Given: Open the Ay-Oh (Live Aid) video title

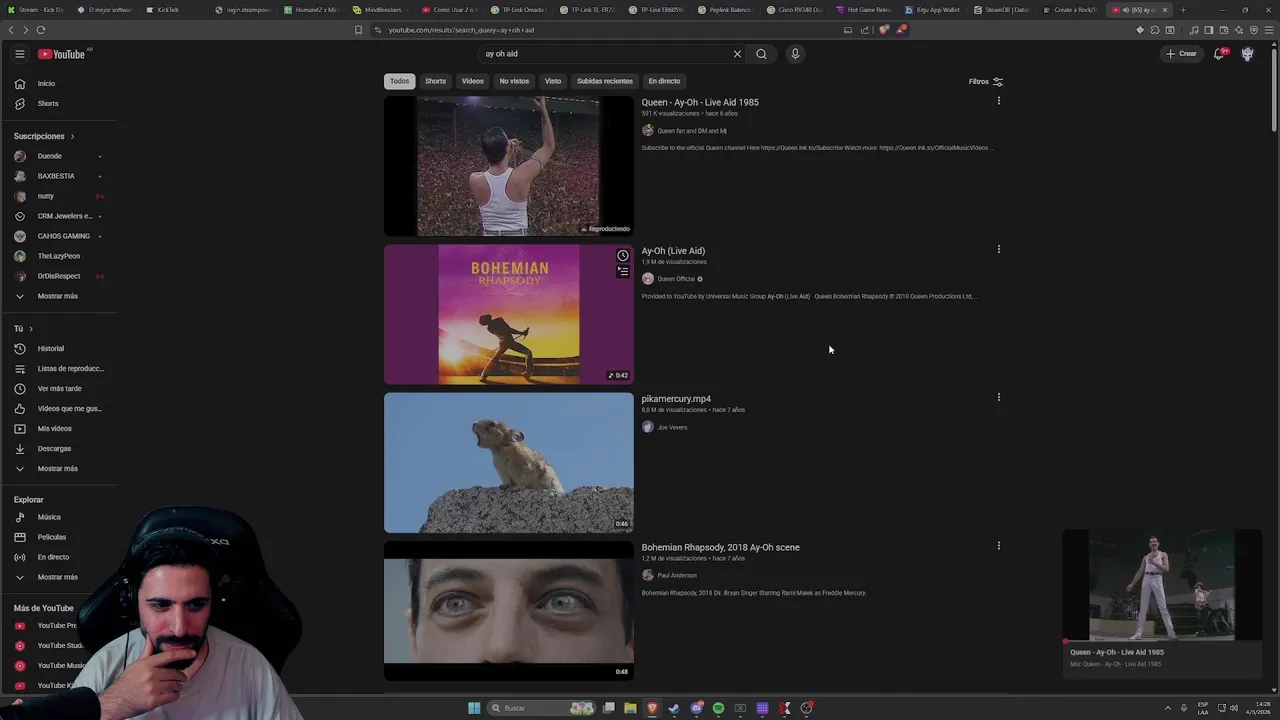Looking at the screenshot, I should point(673,251).
